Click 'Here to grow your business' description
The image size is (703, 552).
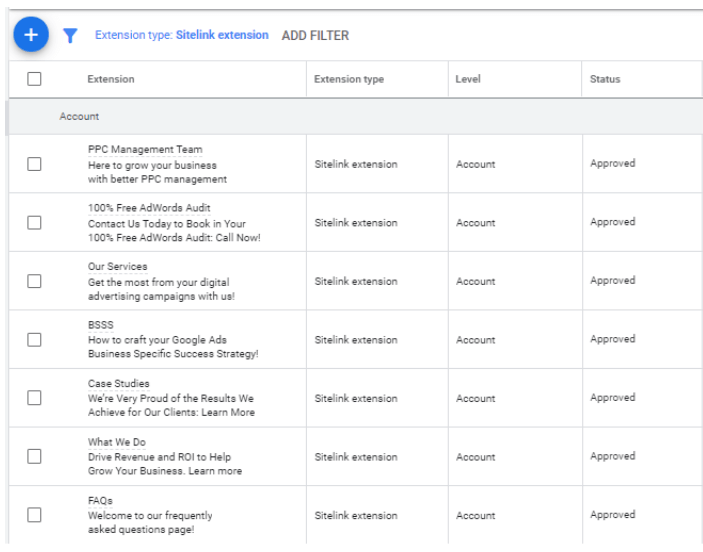pos(152,165)
